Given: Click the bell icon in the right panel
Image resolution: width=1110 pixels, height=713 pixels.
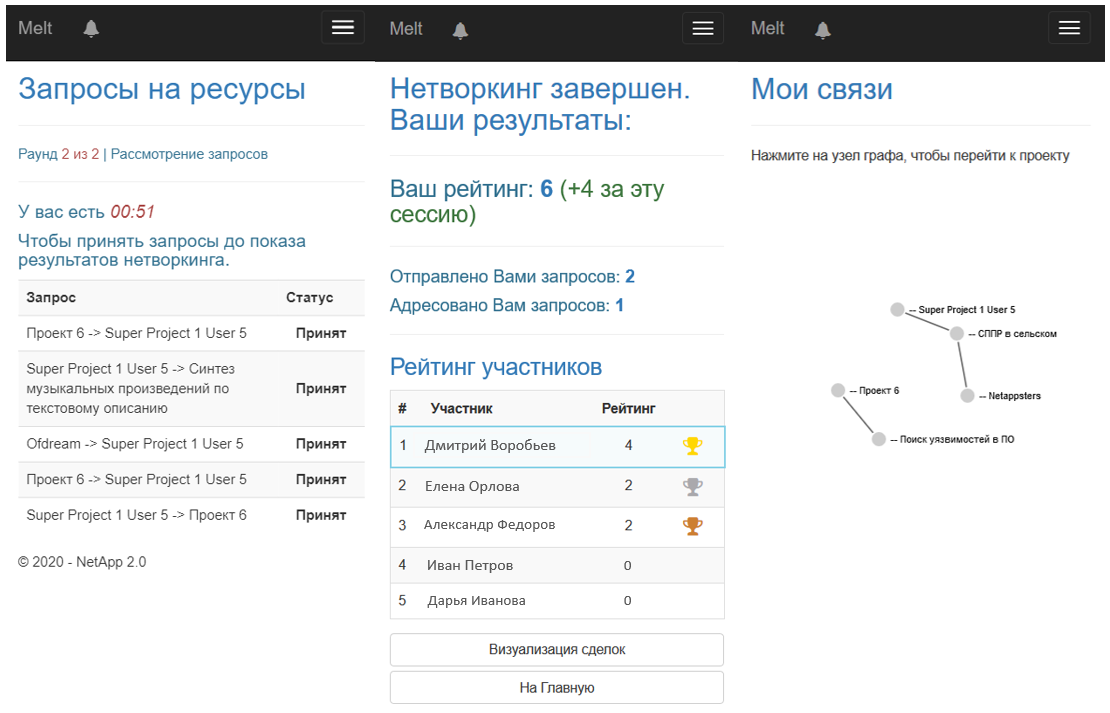Looking at the screenshot, I should click(822, 30).
